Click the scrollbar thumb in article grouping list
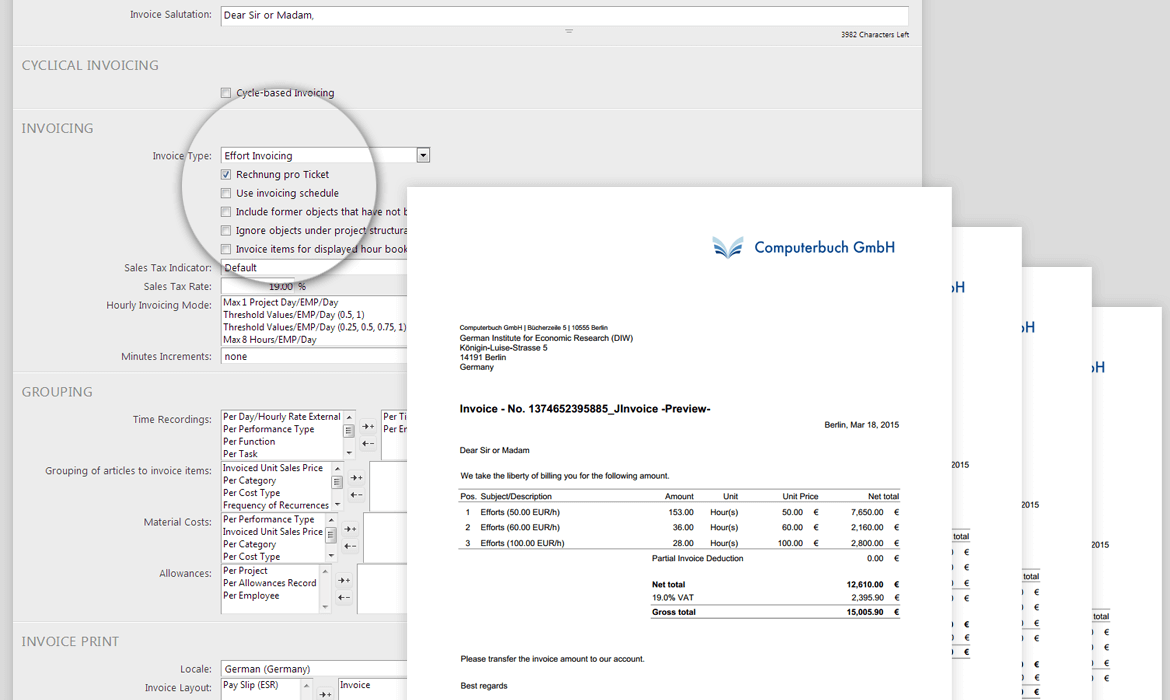This screenshot has width=1170, height=700. click(x=337, y=482)
